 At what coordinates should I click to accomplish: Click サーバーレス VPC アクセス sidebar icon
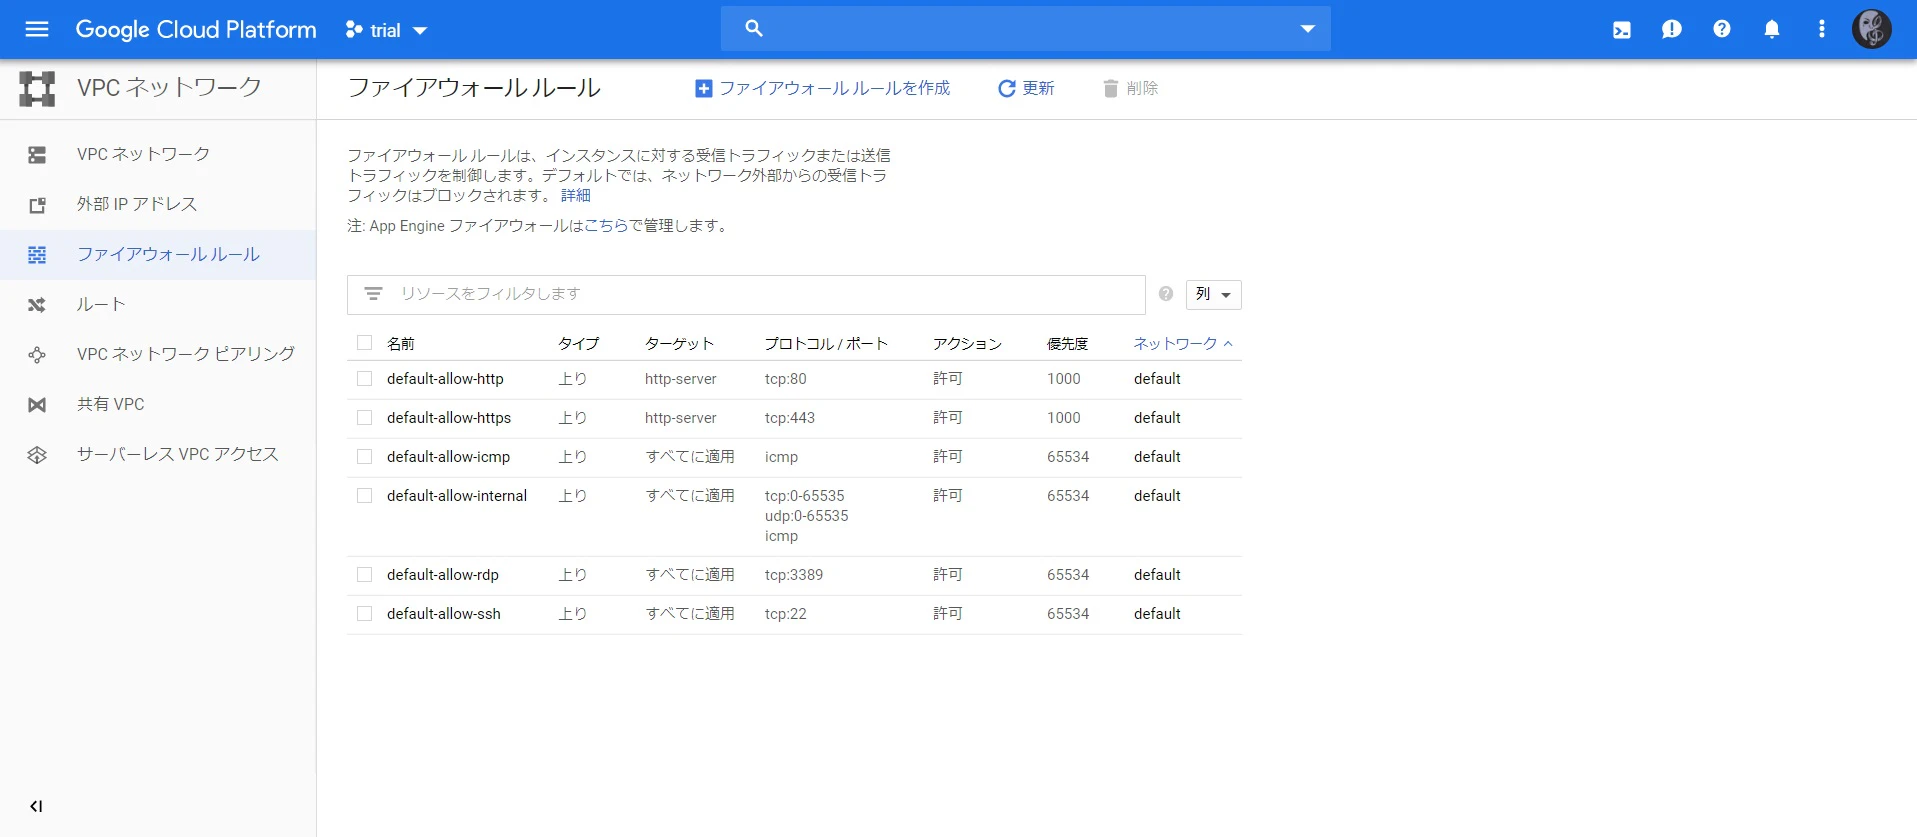pyautogui.click(x=37, y=455)
